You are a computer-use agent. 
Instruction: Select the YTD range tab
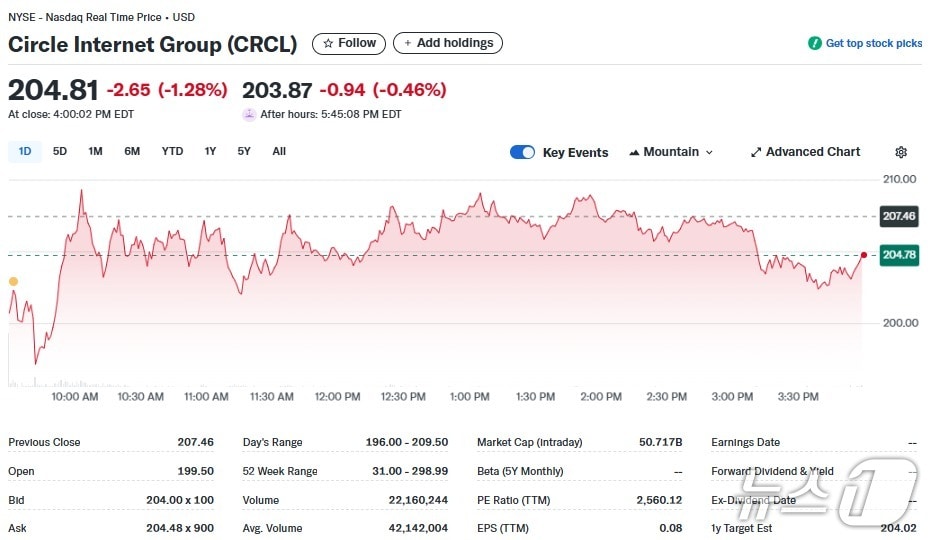(172, 151)
